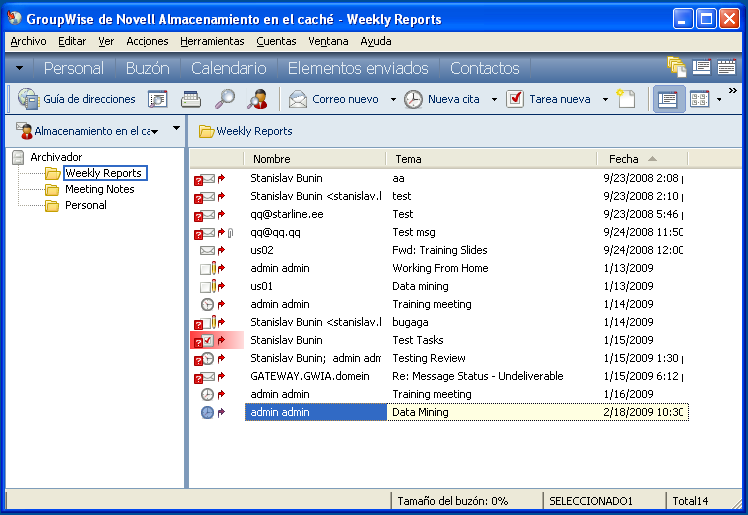Screen dimensions: 748x515
Task: Sort by the Nombre column header
Action: [271, 159]
